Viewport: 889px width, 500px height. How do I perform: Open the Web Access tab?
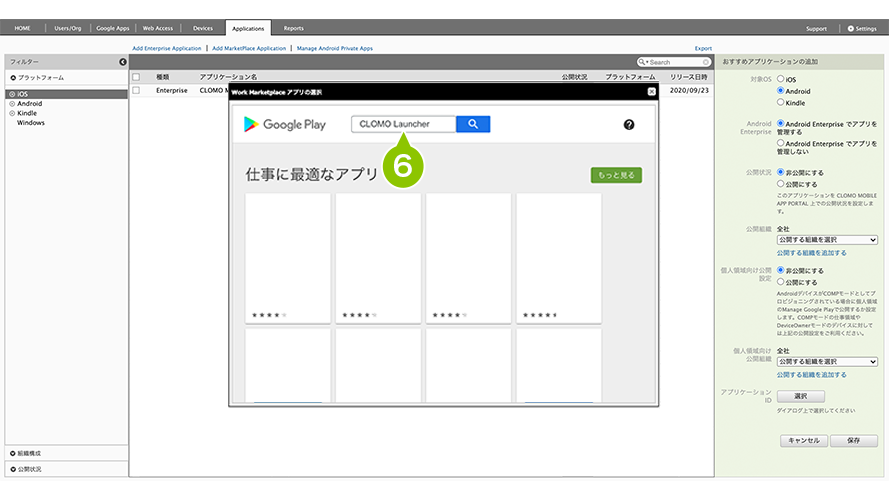click(158, 28)
